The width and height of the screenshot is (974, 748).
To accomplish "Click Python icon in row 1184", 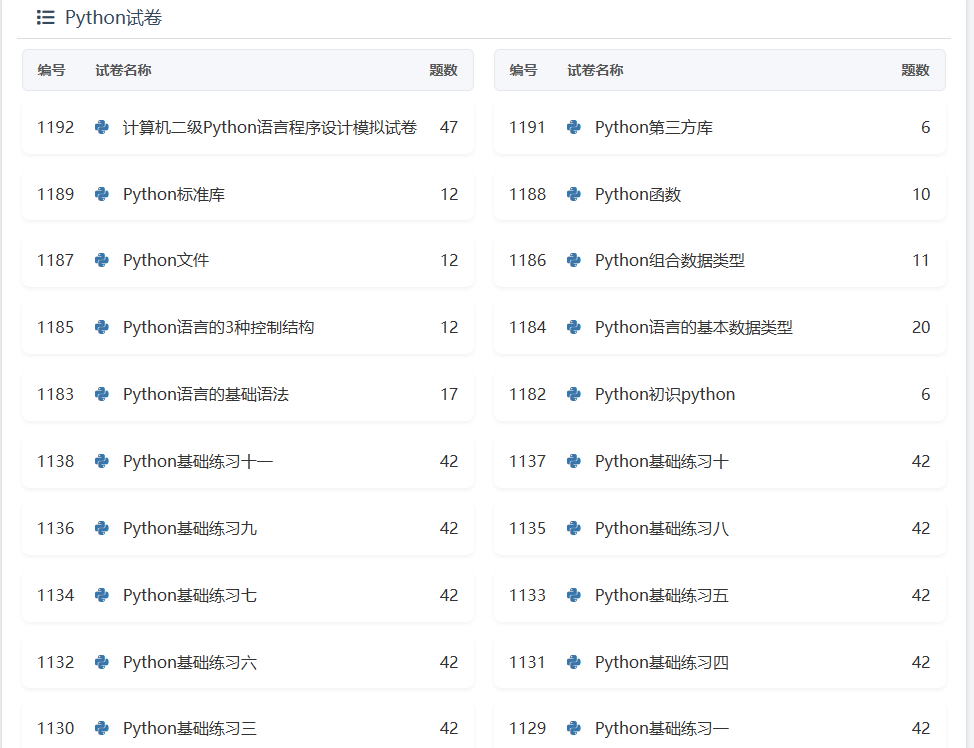I will tap(574, 327).
